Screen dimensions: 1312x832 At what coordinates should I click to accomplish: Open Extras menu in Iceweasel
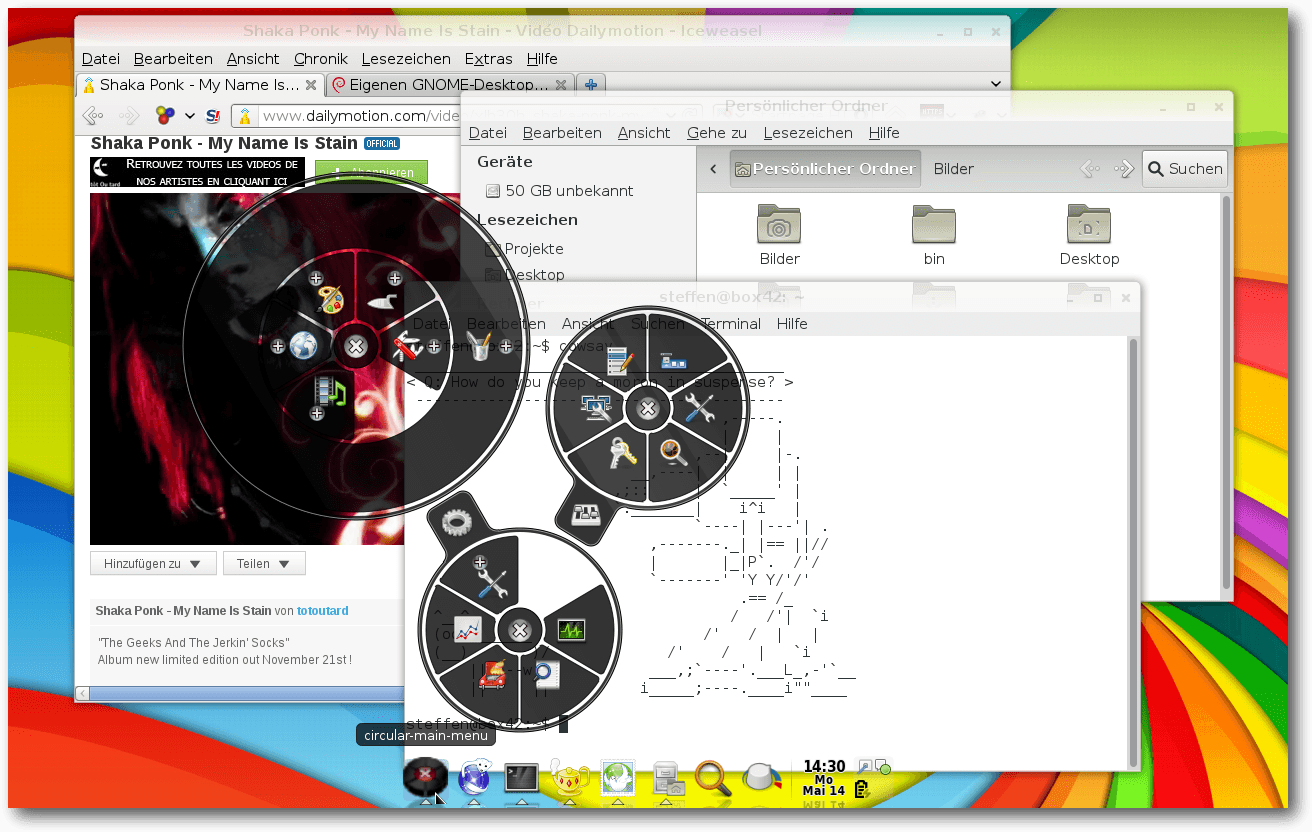pyautogui.click(x=488, y=59)
